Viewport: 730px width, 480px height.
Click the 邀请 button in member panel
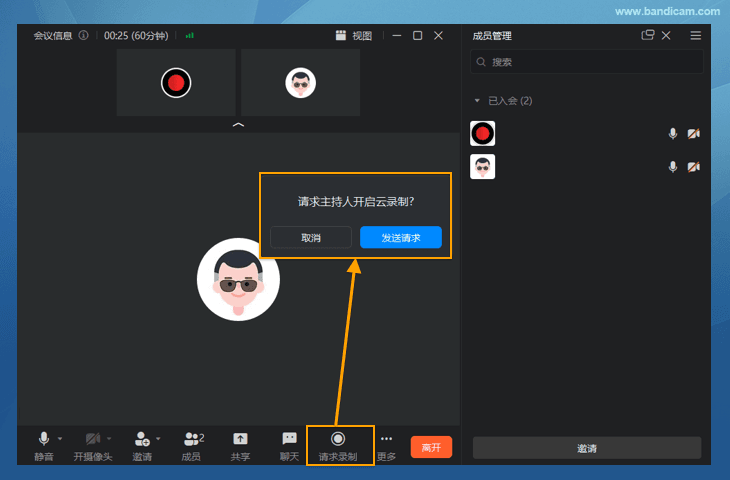[x=587, y=448]
